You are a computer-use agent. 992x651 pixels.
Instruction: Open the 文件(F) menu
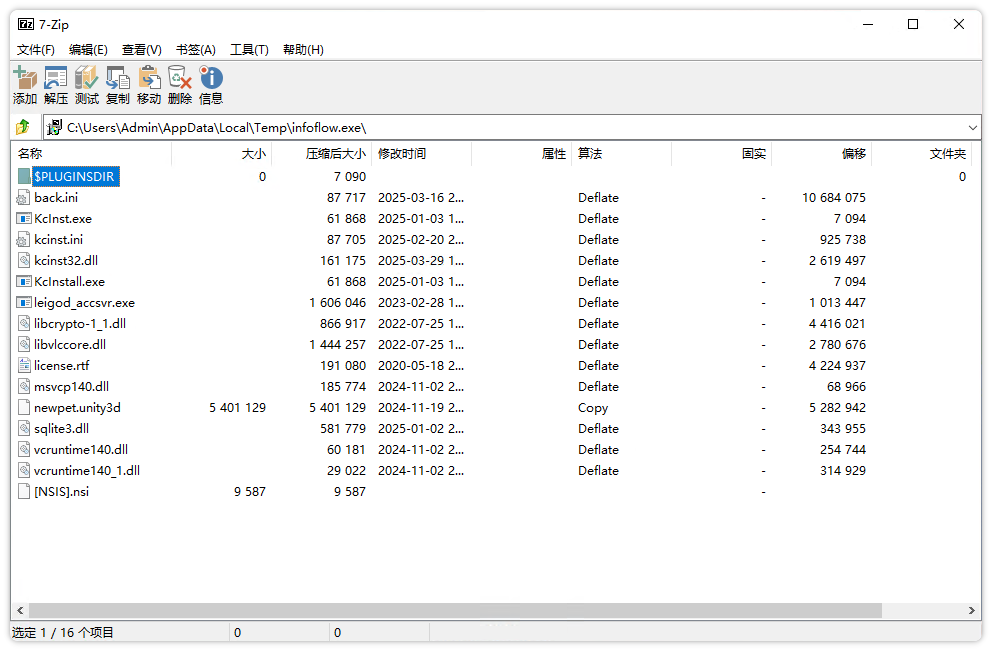click(36, 50)
